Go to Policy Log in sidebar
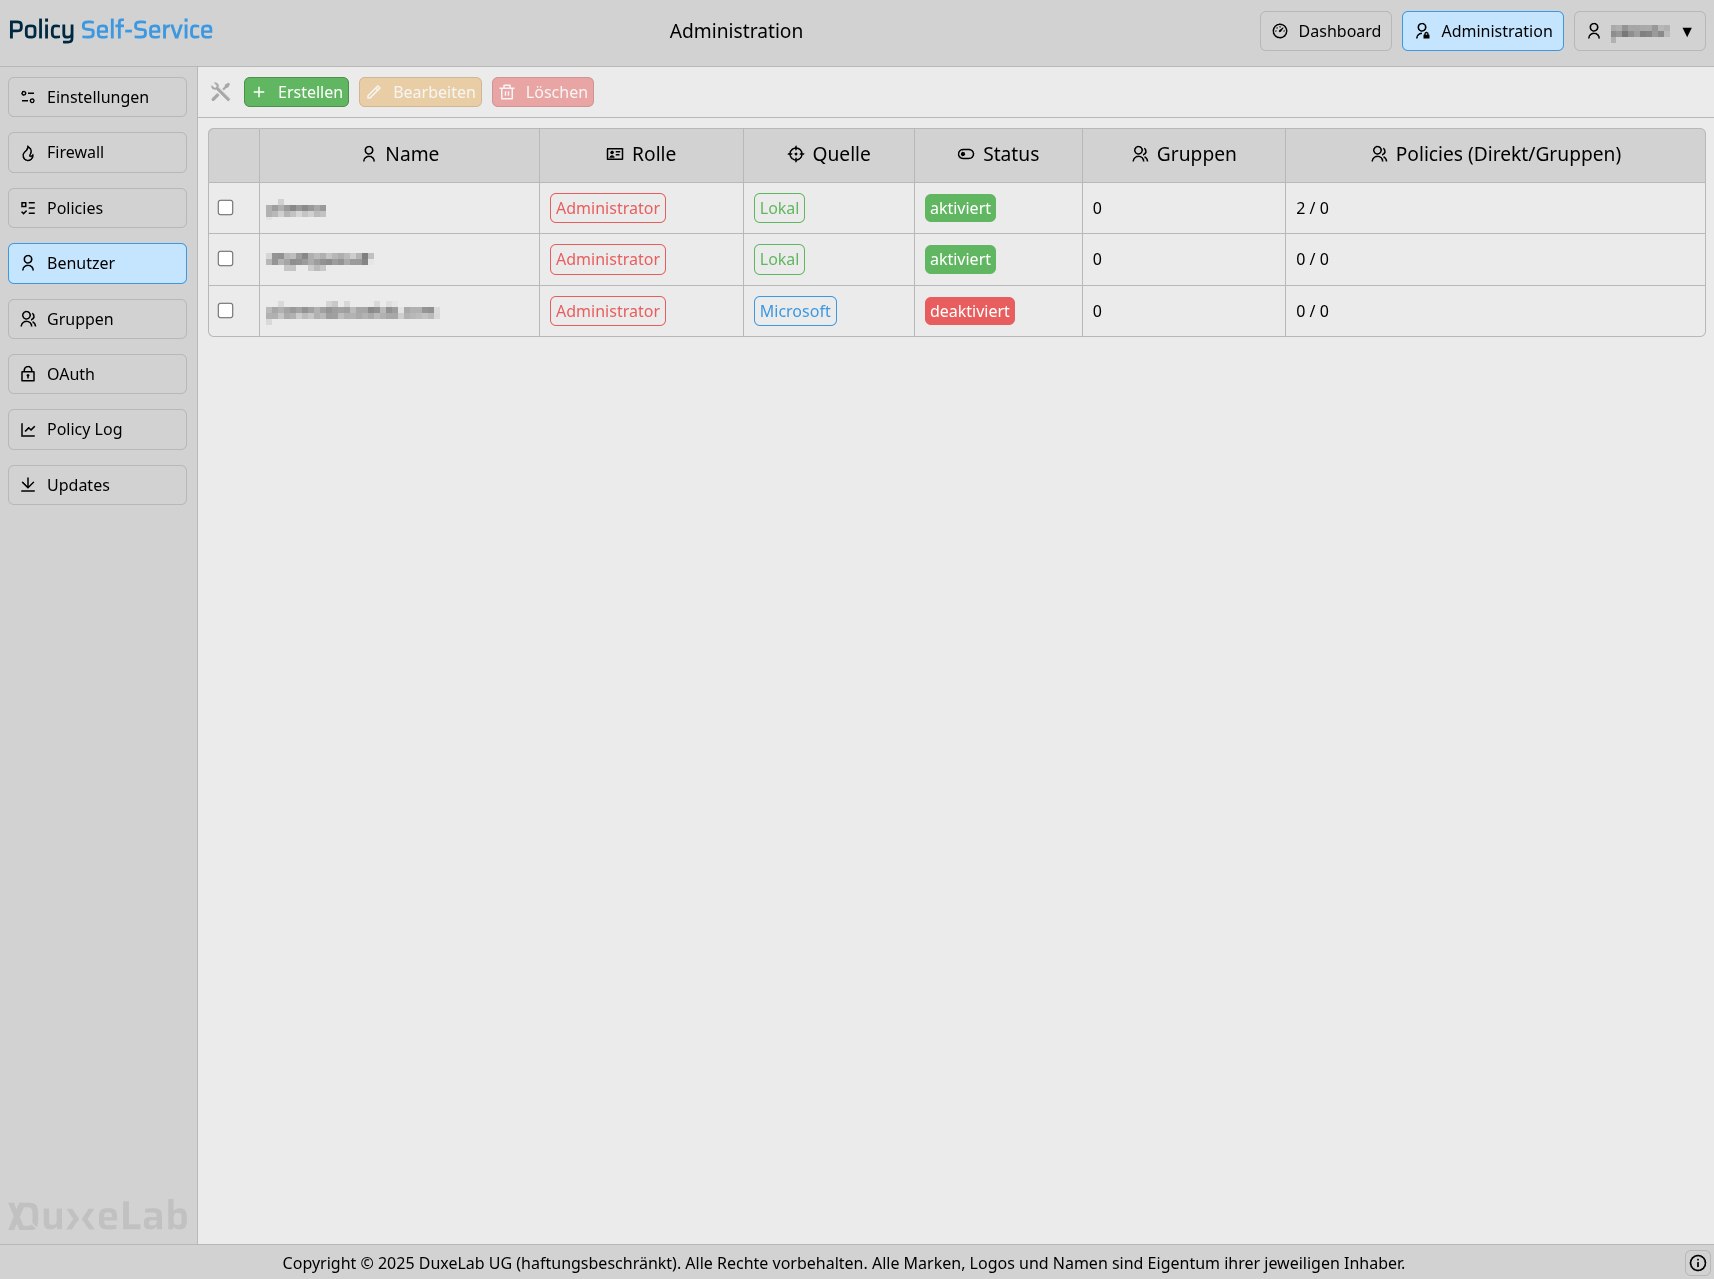Viewport: 1714px width, 1279px height. point(97,429)
